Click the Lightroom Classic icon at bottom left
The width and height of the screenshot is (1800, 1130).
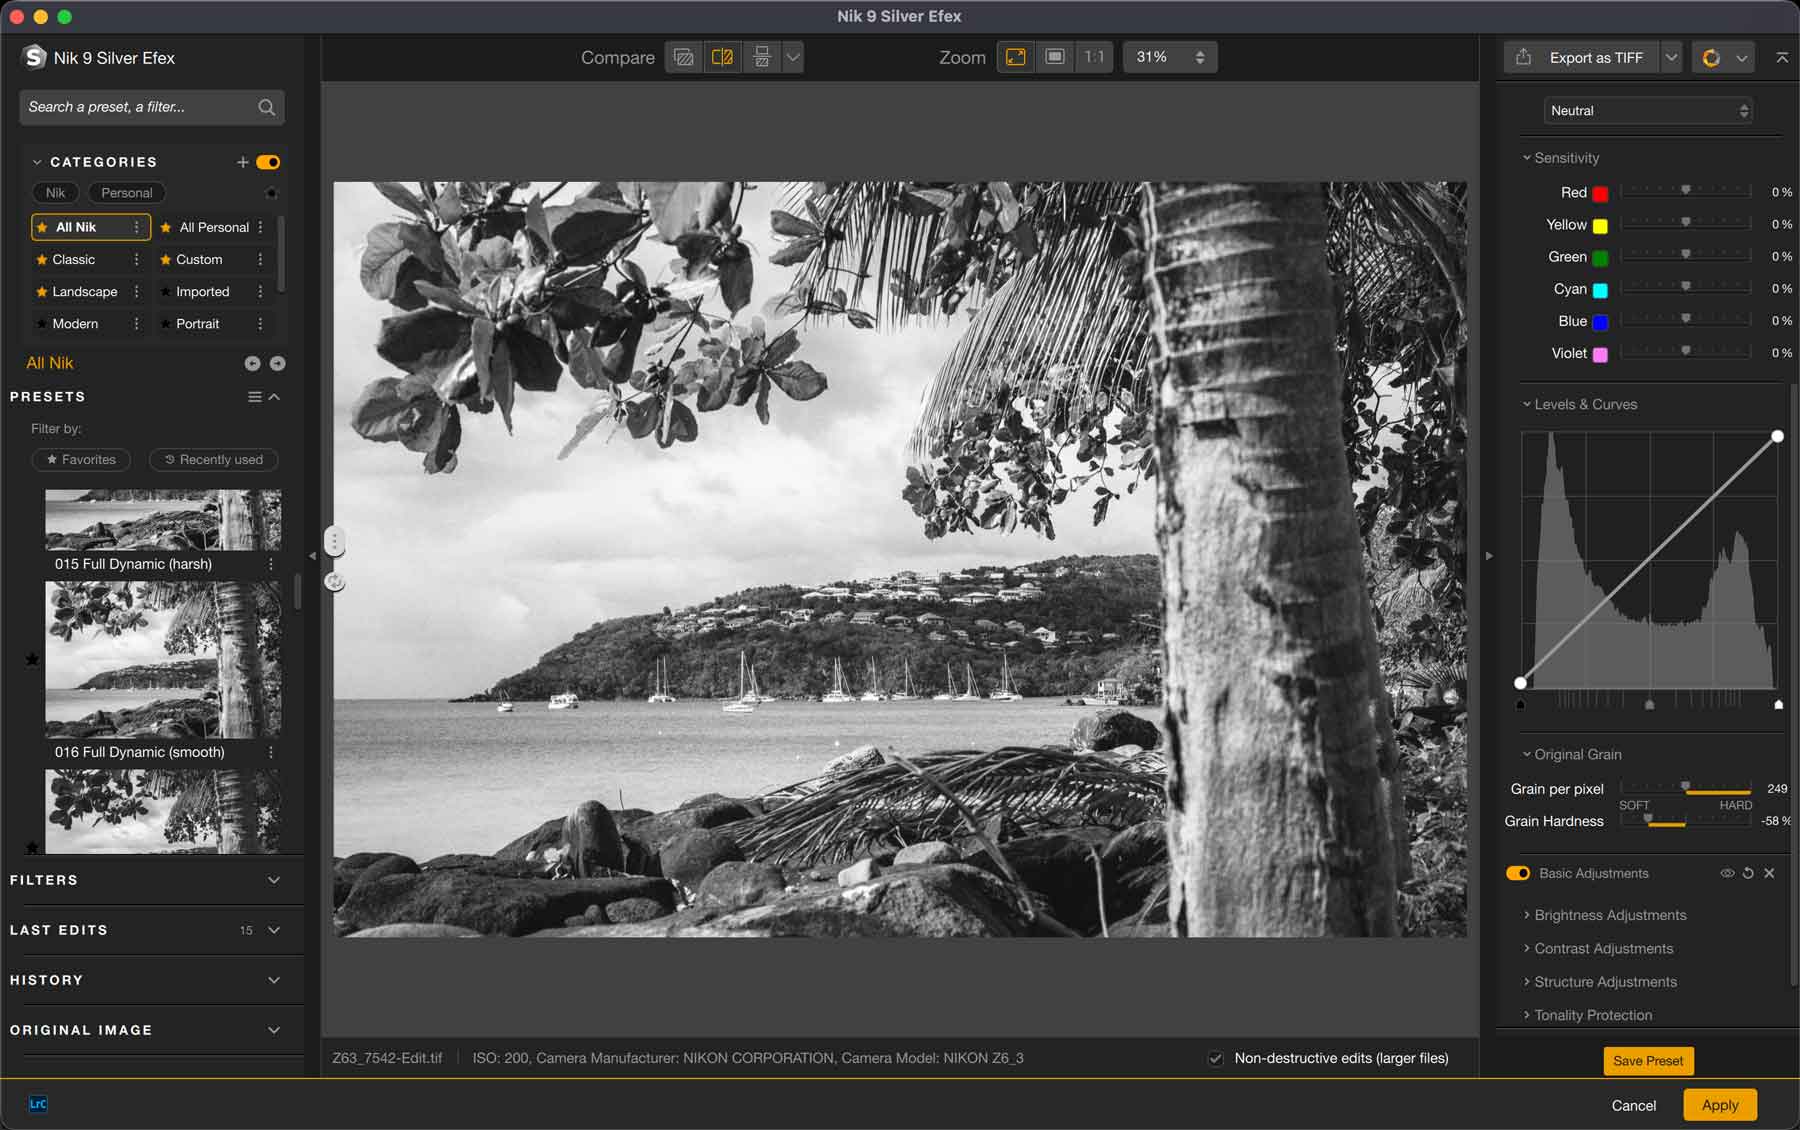[38, 1104]
